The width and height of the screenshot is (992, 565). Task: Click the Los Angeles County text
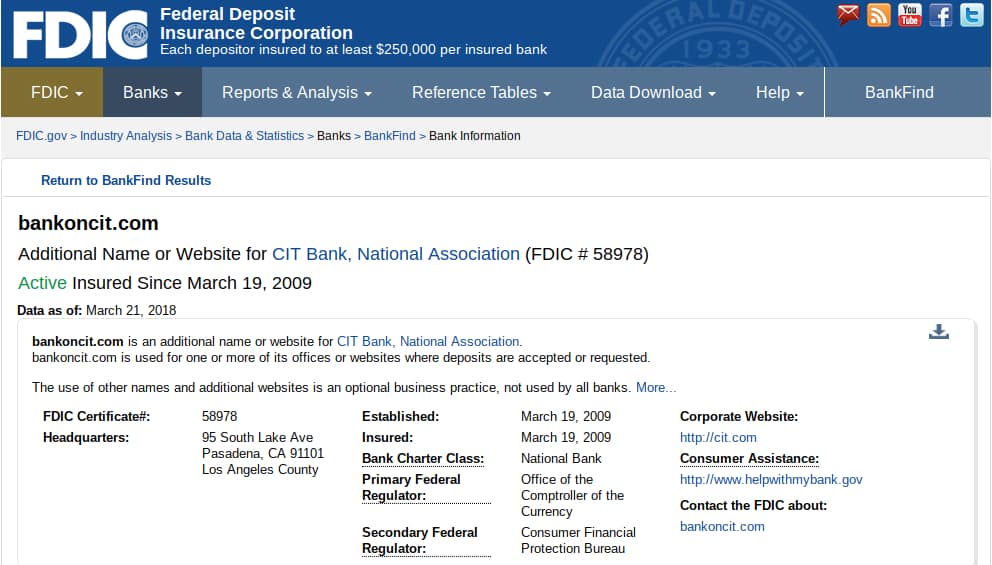pos(260,469)
